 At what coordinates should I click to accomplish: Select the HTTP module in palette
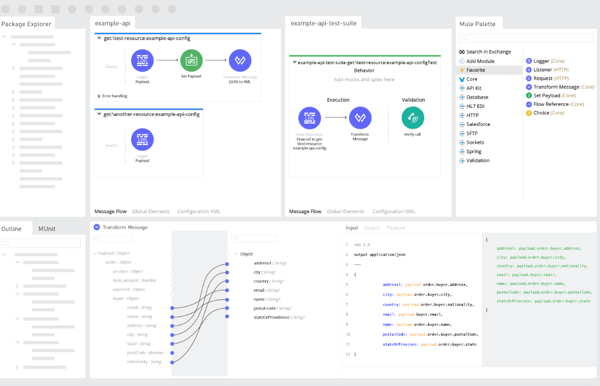pos(469,115)
